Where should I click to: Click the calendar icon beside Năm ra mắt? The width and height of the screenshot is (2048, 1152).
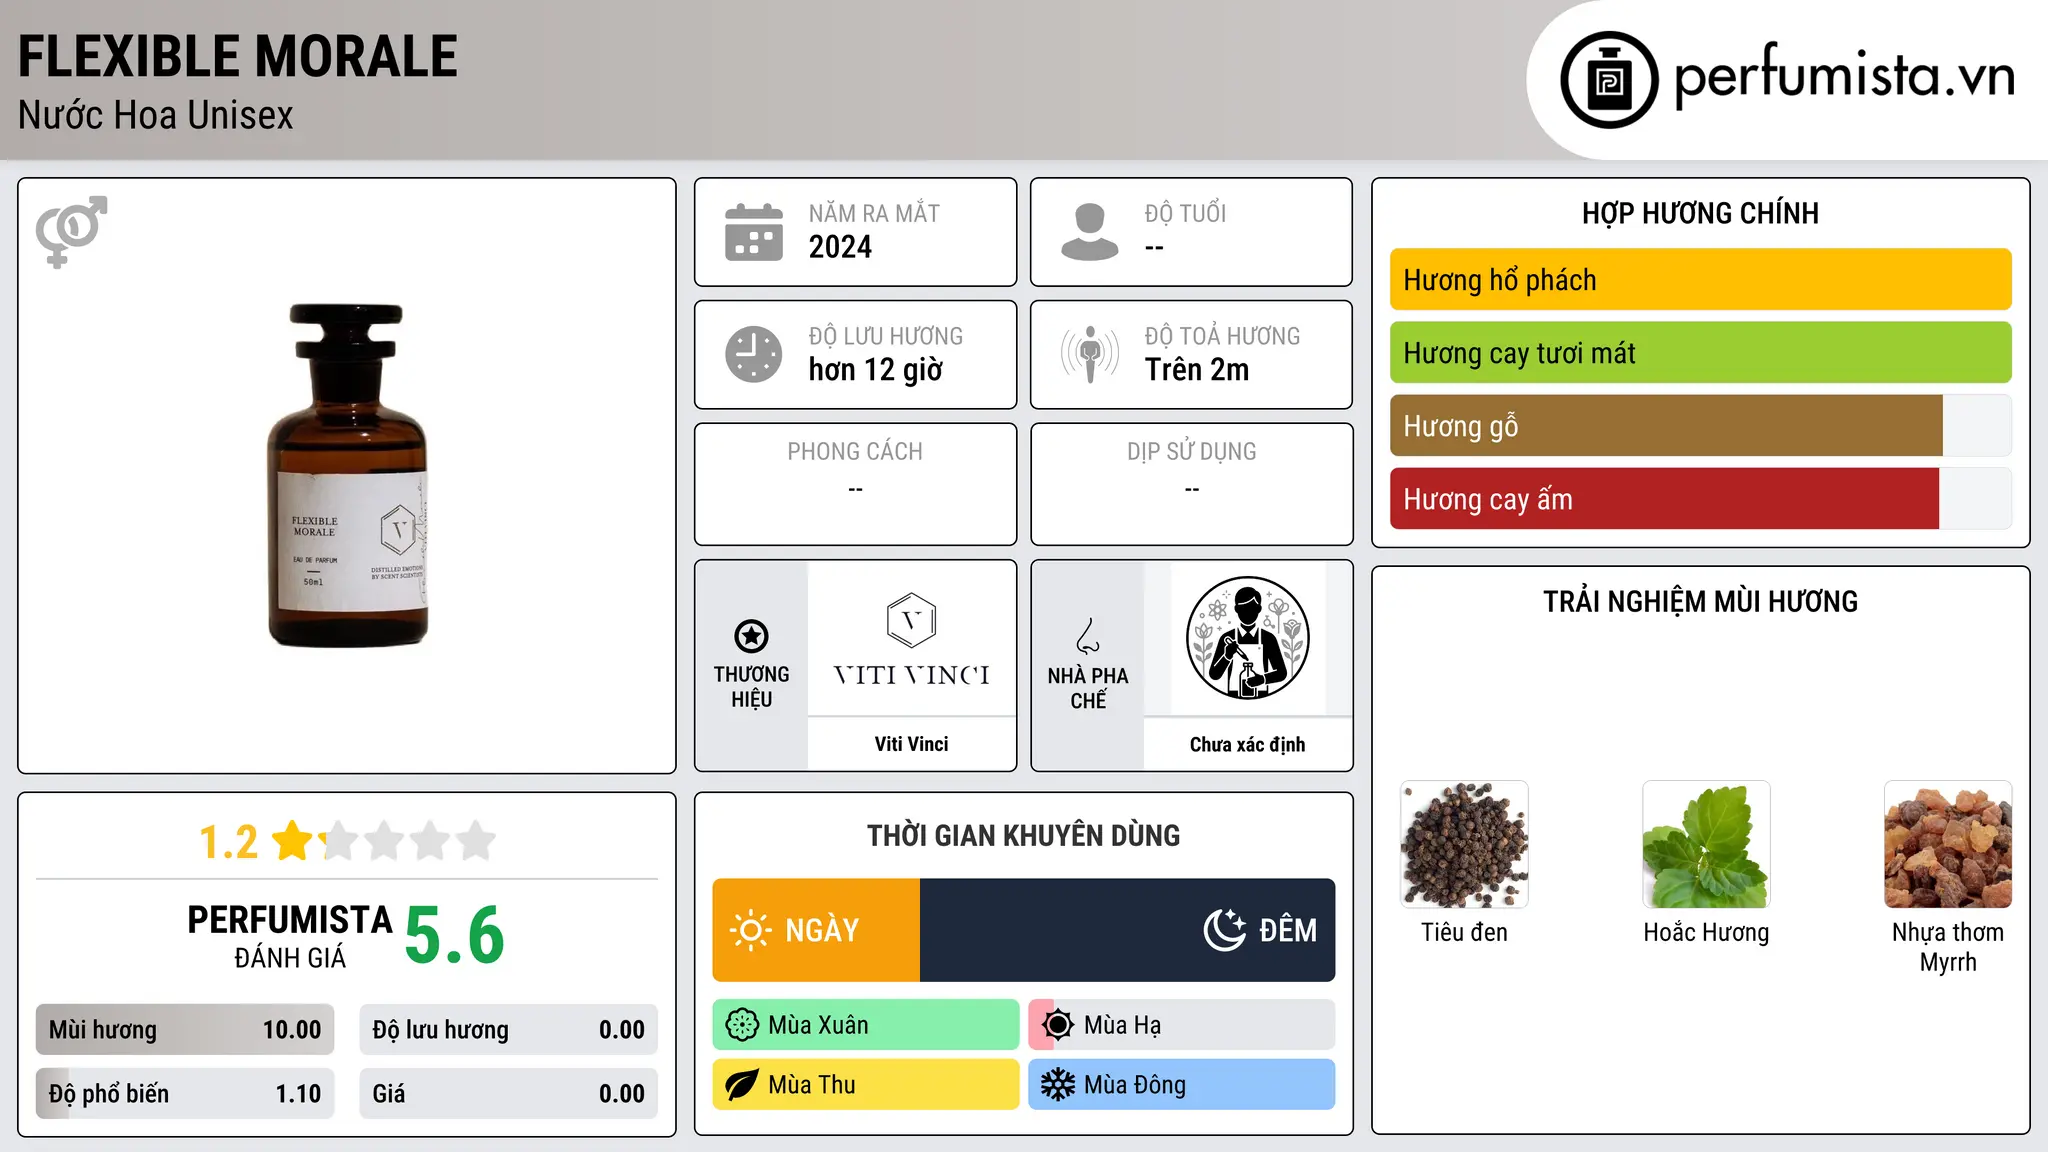(754, 232)
